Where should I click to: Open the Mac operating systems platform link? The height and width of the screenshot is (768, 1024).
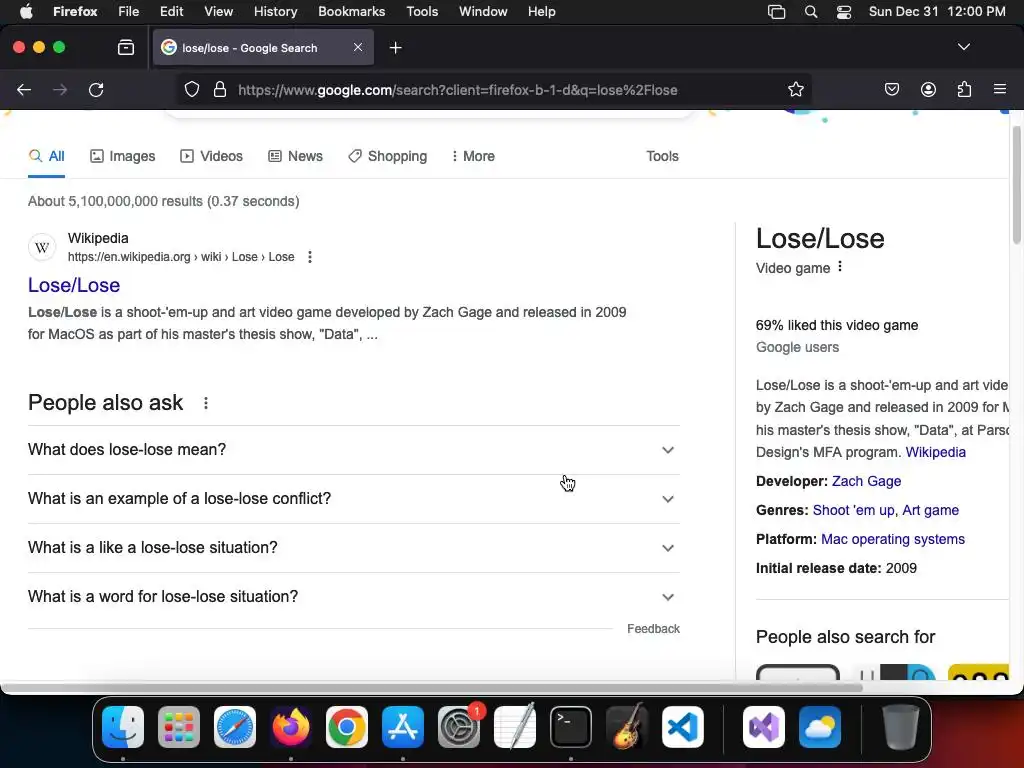tap(893, 539)
